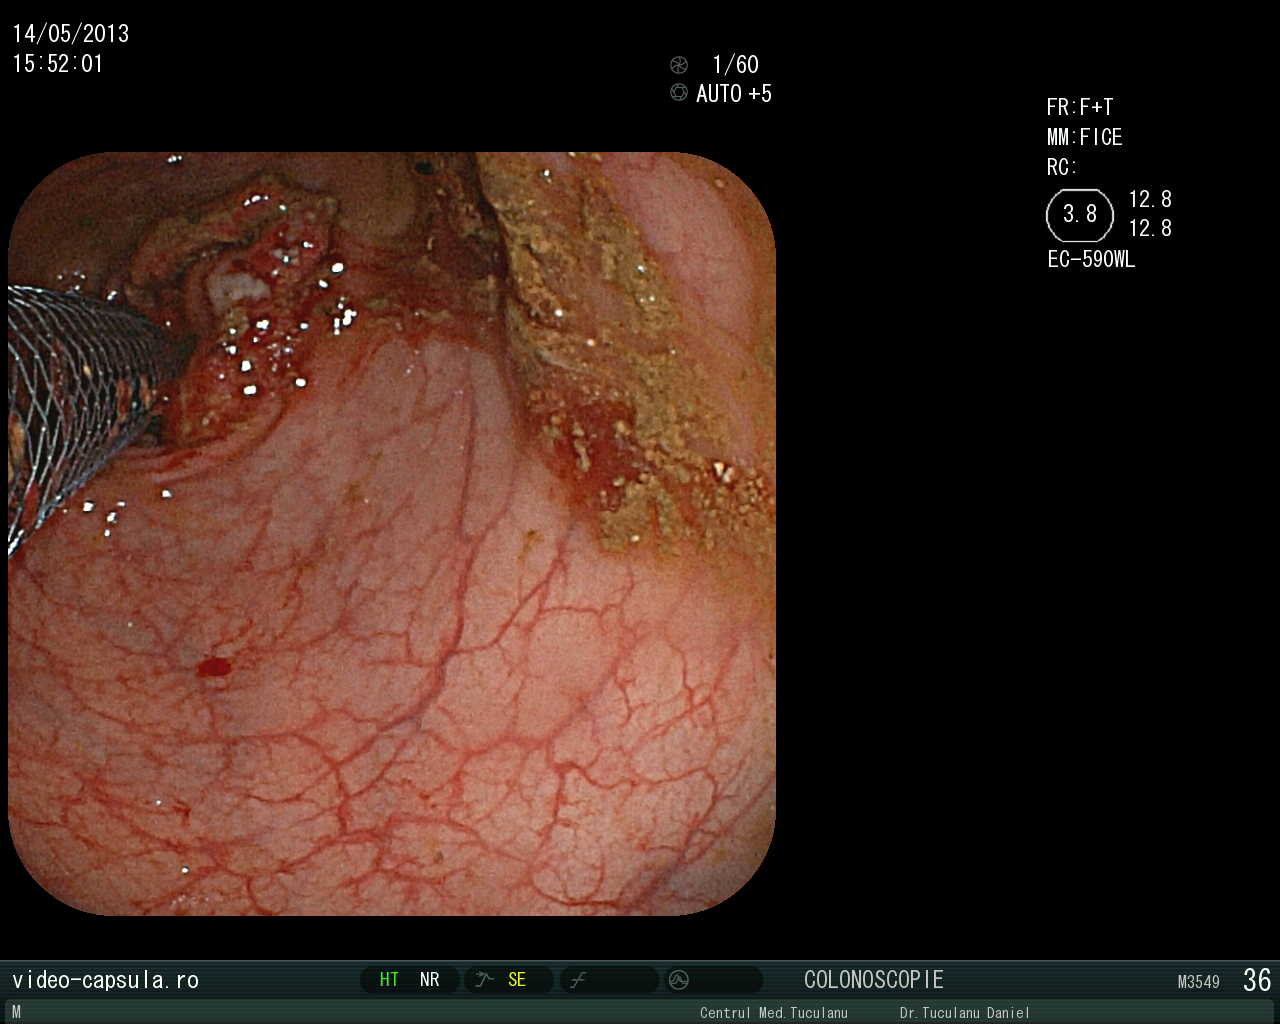Toggle the NR noise reduction indicator
The image size is (1280, 1024).
coord(430,980)
